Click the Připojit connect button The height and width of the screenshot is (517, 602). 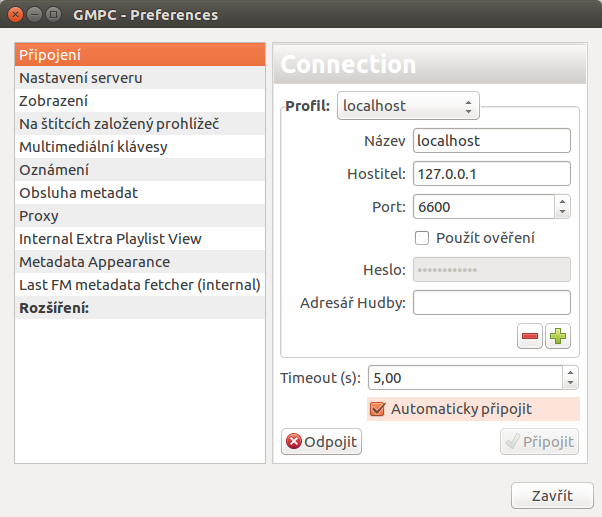(x=539, y=442)
